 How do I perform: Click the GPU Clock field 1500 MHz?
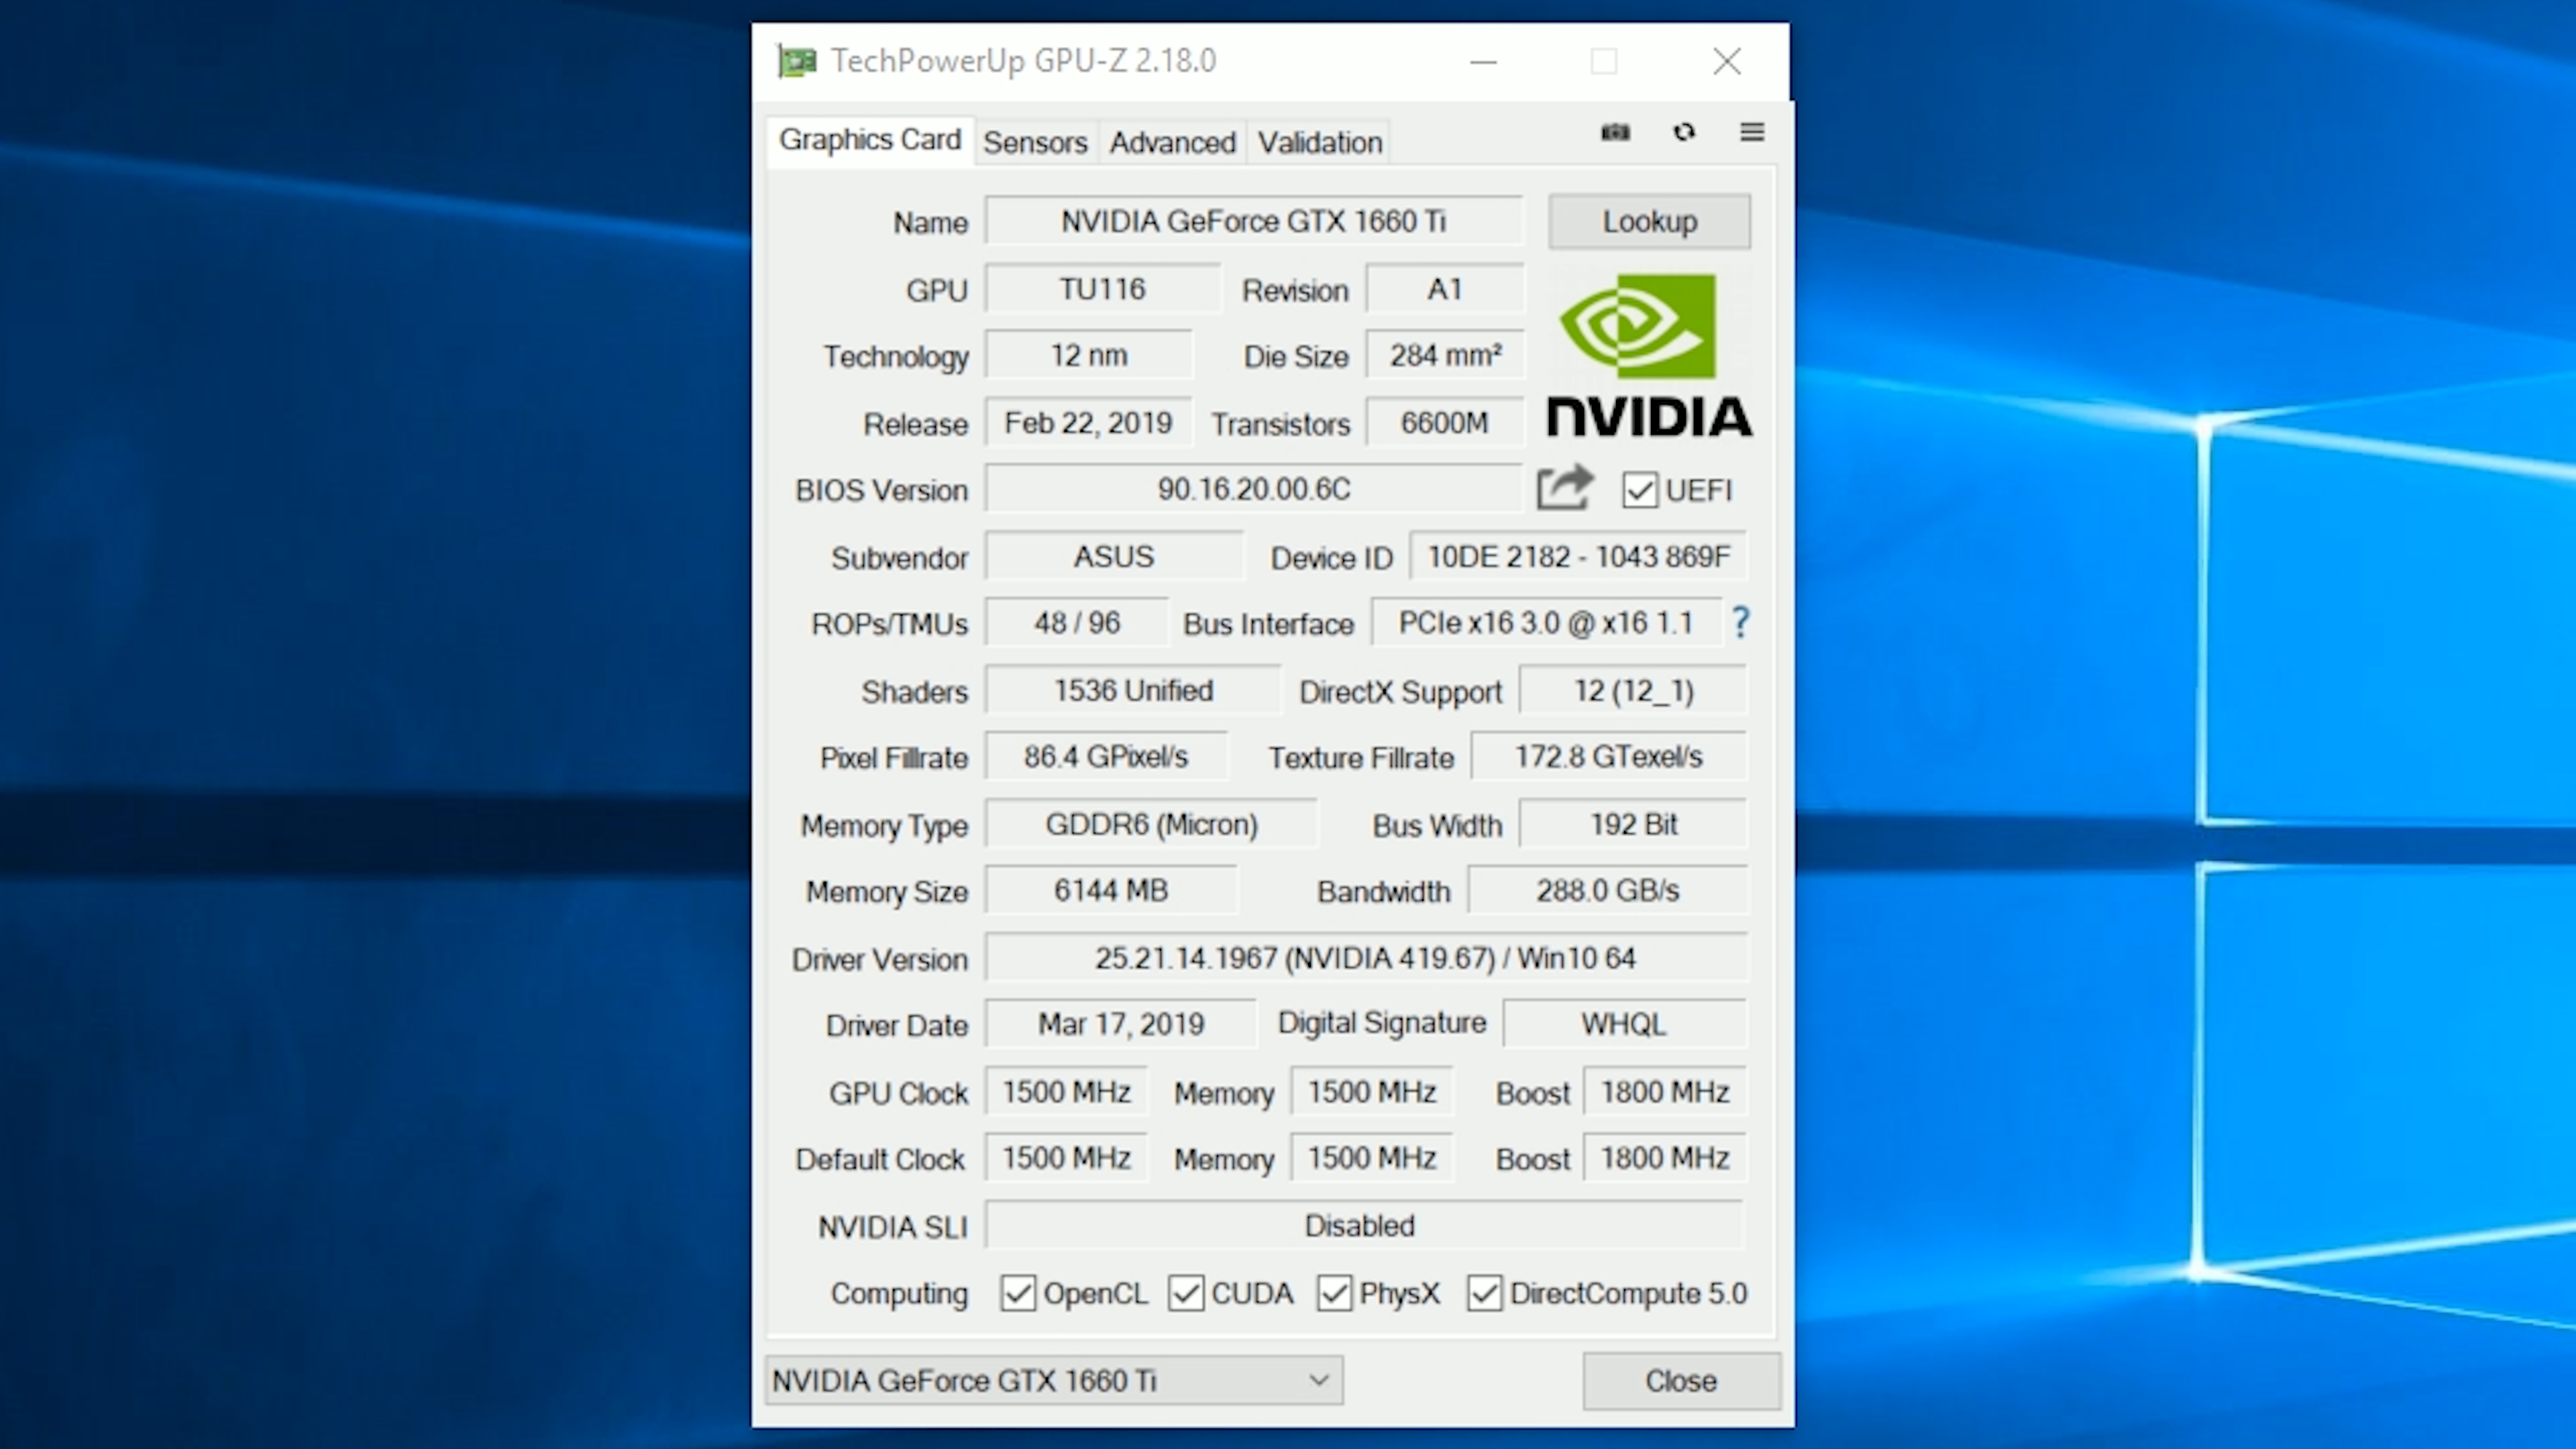(x=1066, y=1092)
